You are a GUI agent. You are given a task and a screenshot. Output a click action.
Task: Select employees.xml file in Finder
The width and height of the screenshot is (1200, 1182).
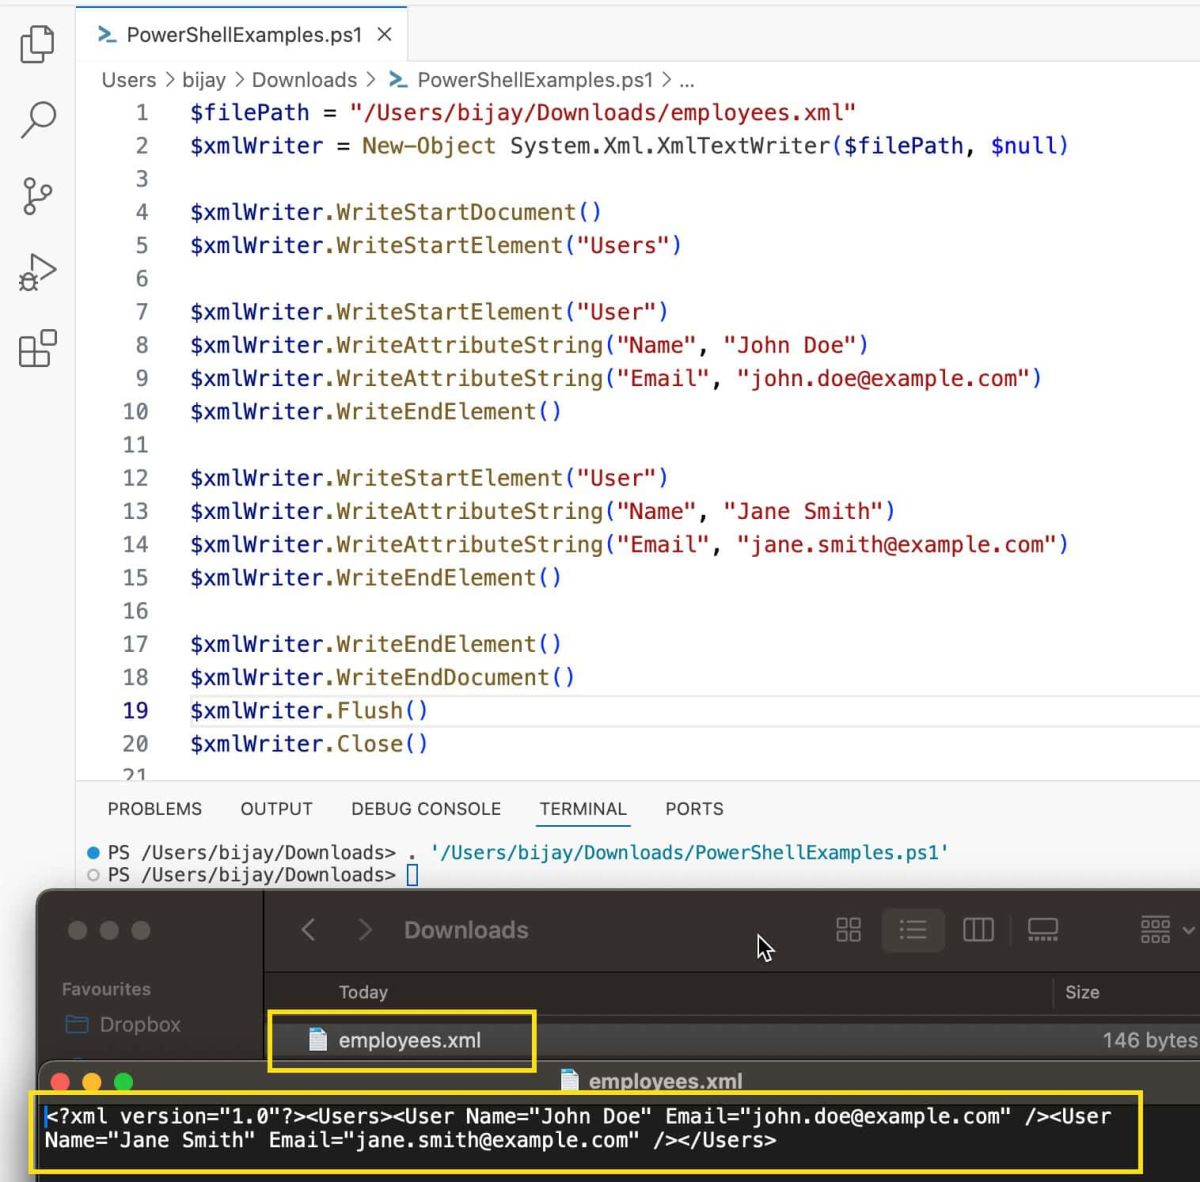tap(410, 1040)
